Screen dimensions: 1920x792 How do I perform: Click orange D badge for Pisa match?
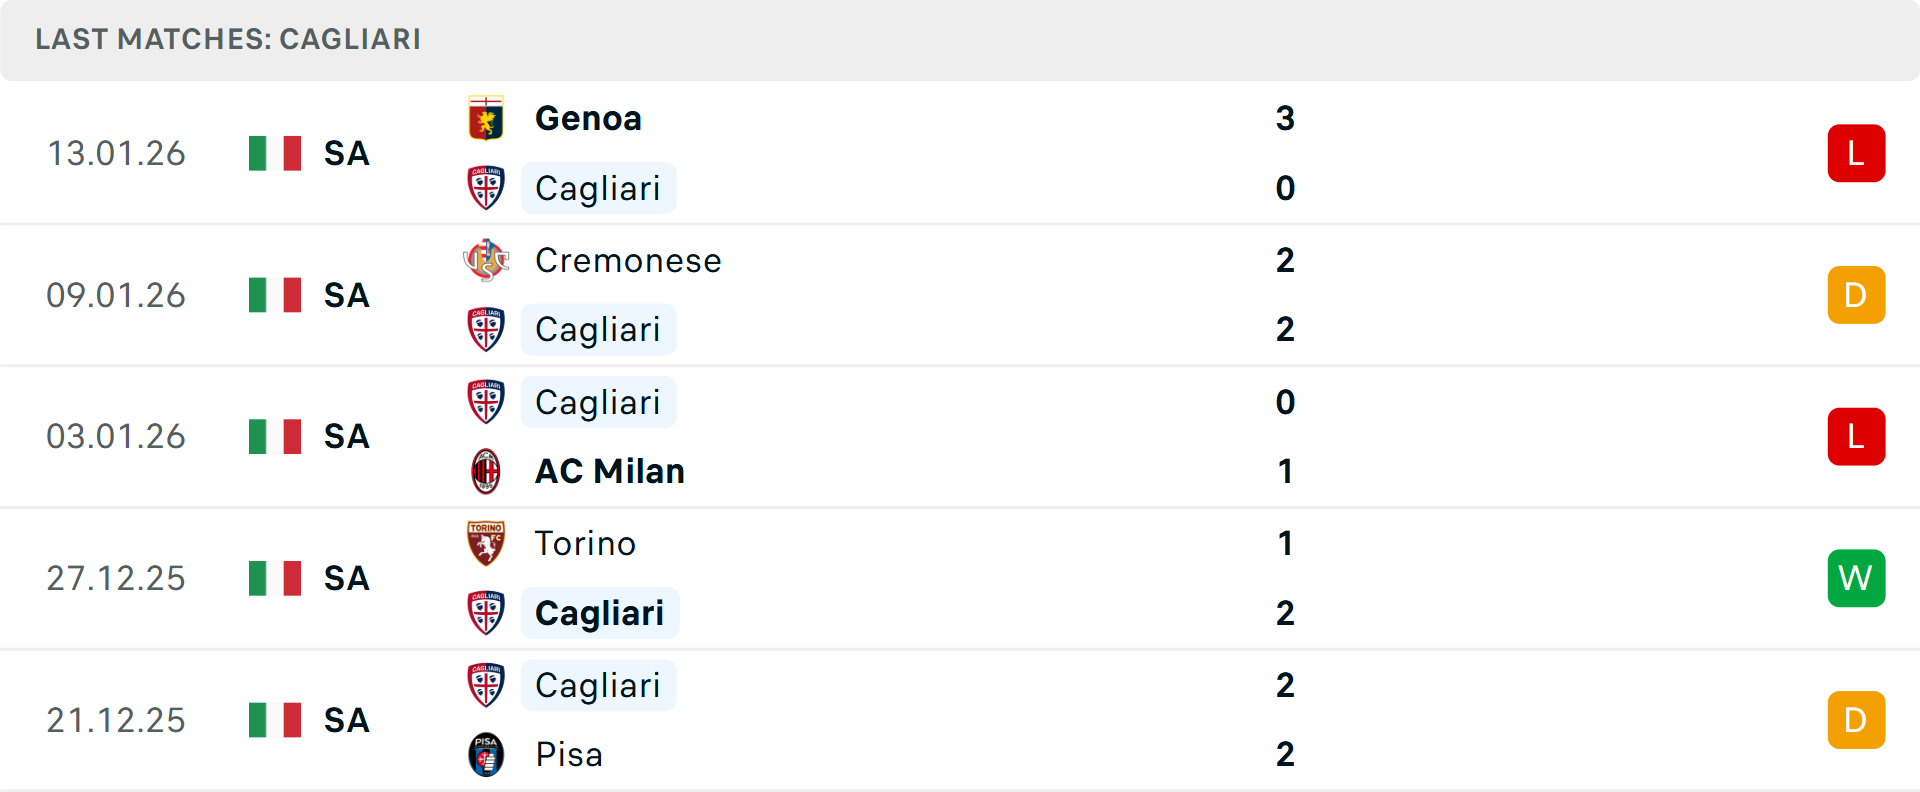[1856, 720]
